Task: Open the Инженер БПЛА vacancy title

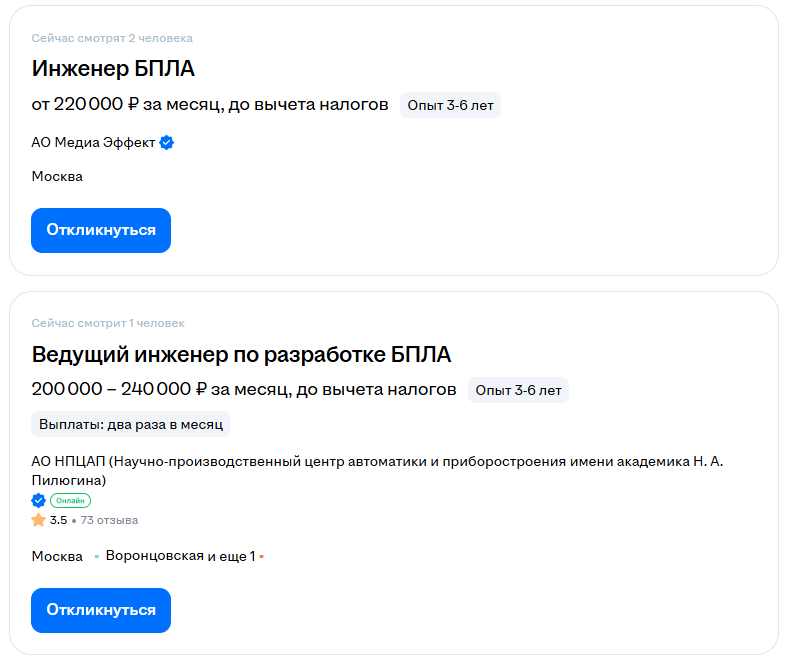Action: click(x=113, y=69)
